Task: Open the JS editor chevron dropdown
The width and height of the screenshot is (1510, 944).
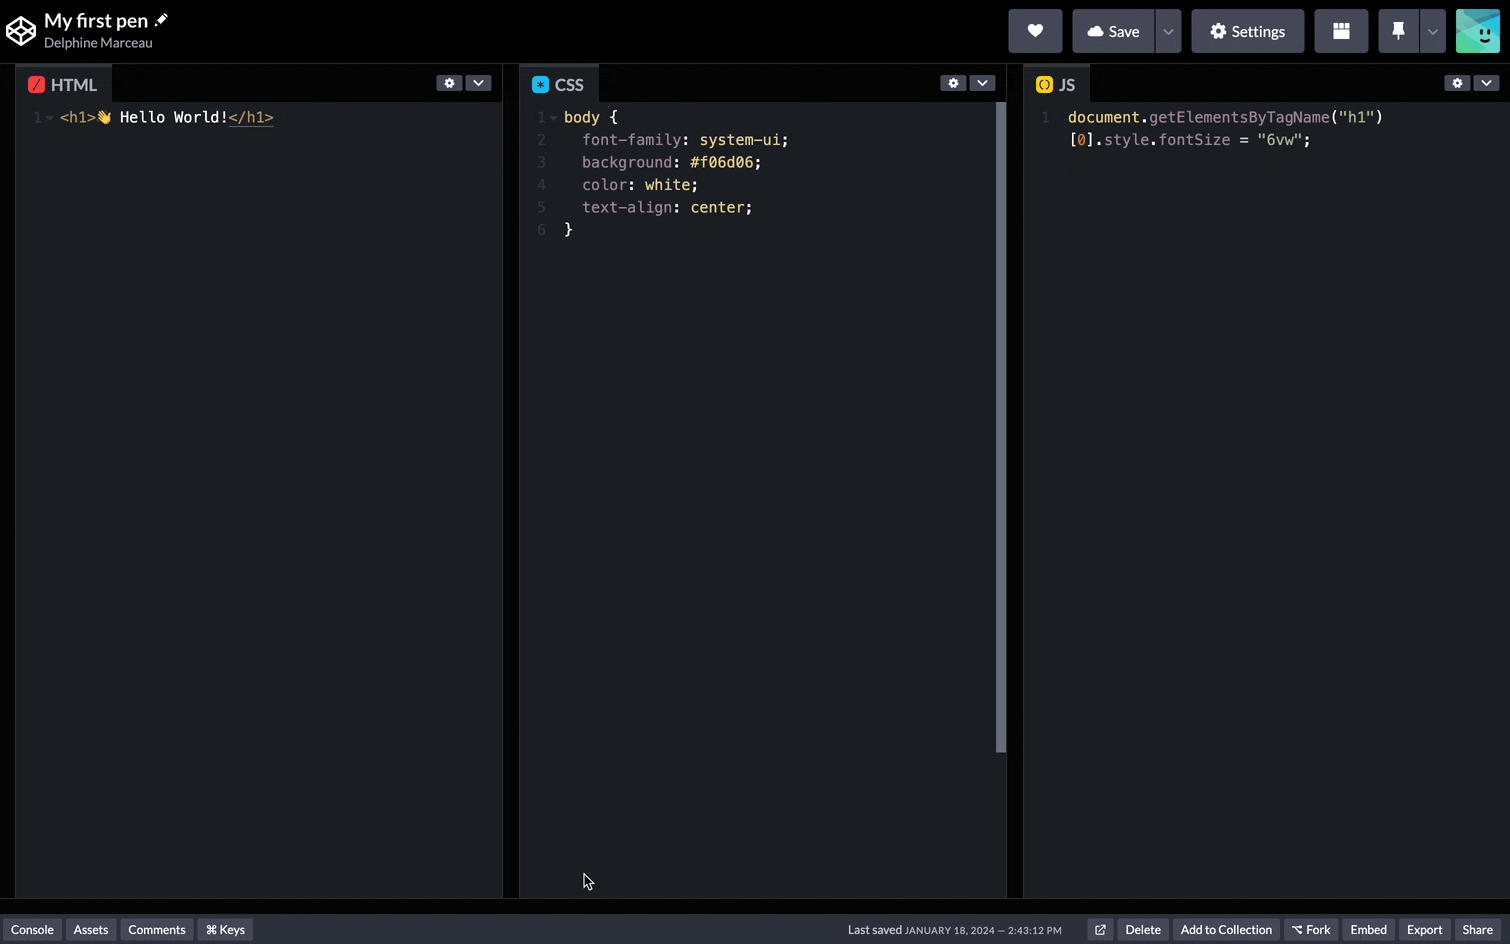Action: coord(1486,83)
